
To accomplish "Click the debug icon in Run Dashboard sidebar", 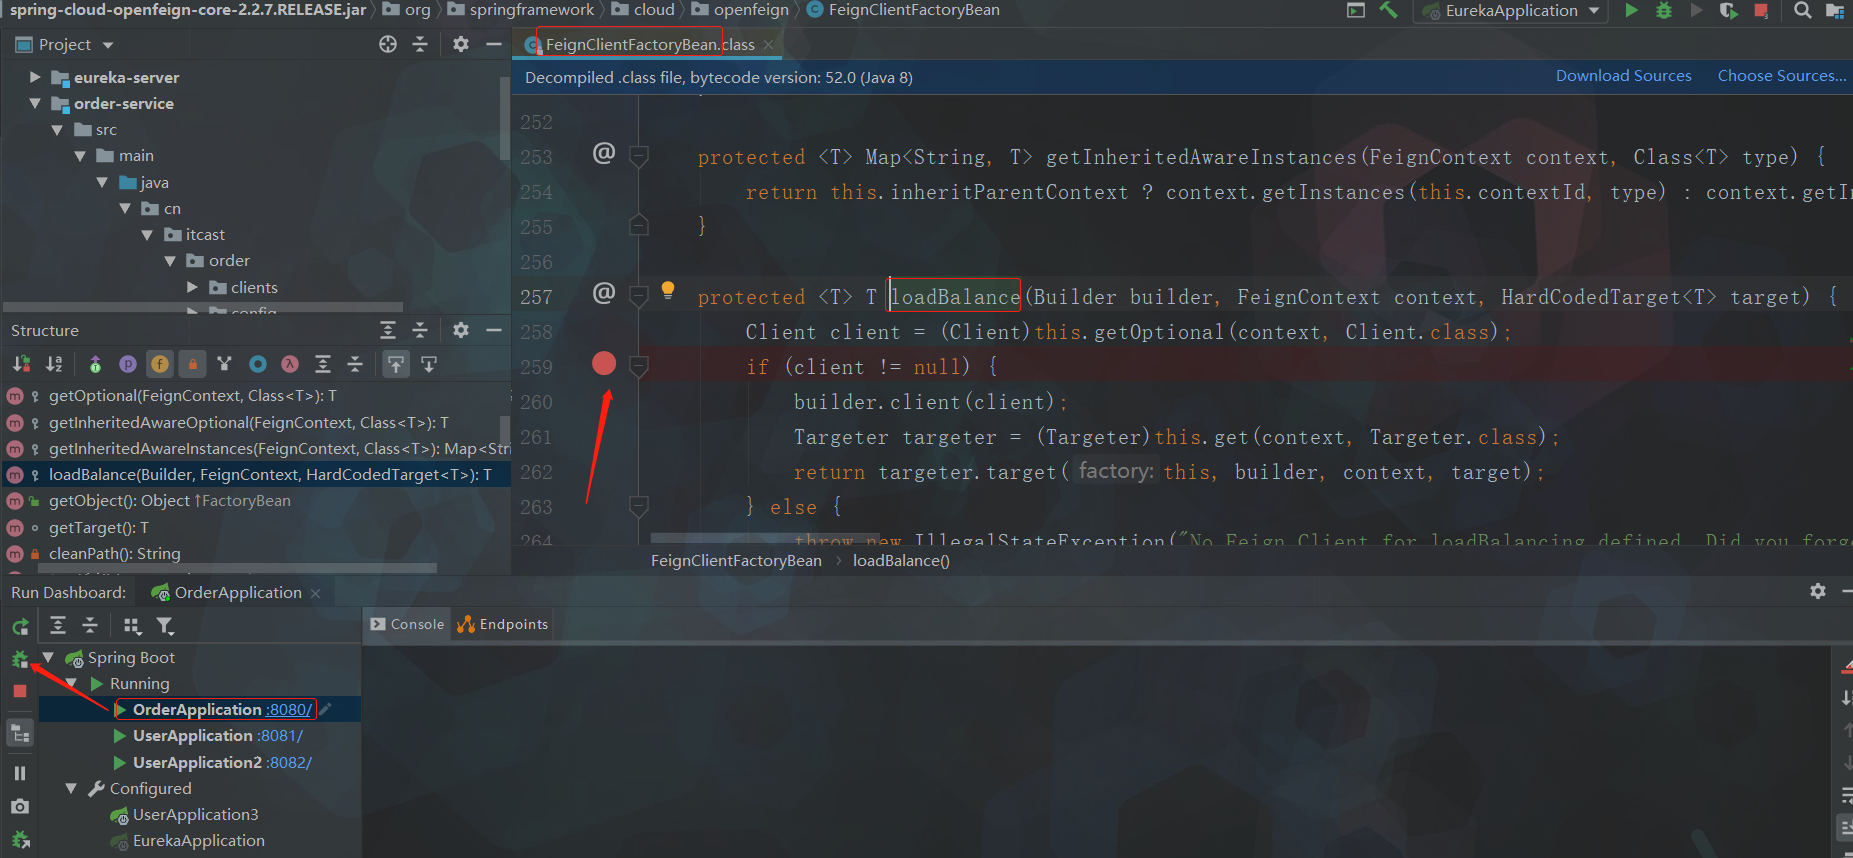I will 20,659.
